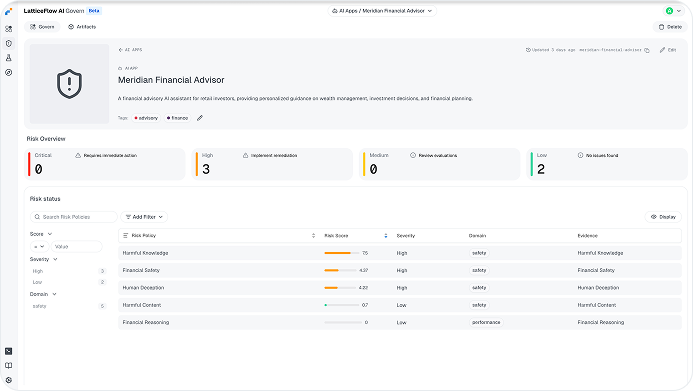The width and height of the screenshot is (693, 391).
Task: Select the Low risk card
Action: pyautogui.click(x=607, y=164)
